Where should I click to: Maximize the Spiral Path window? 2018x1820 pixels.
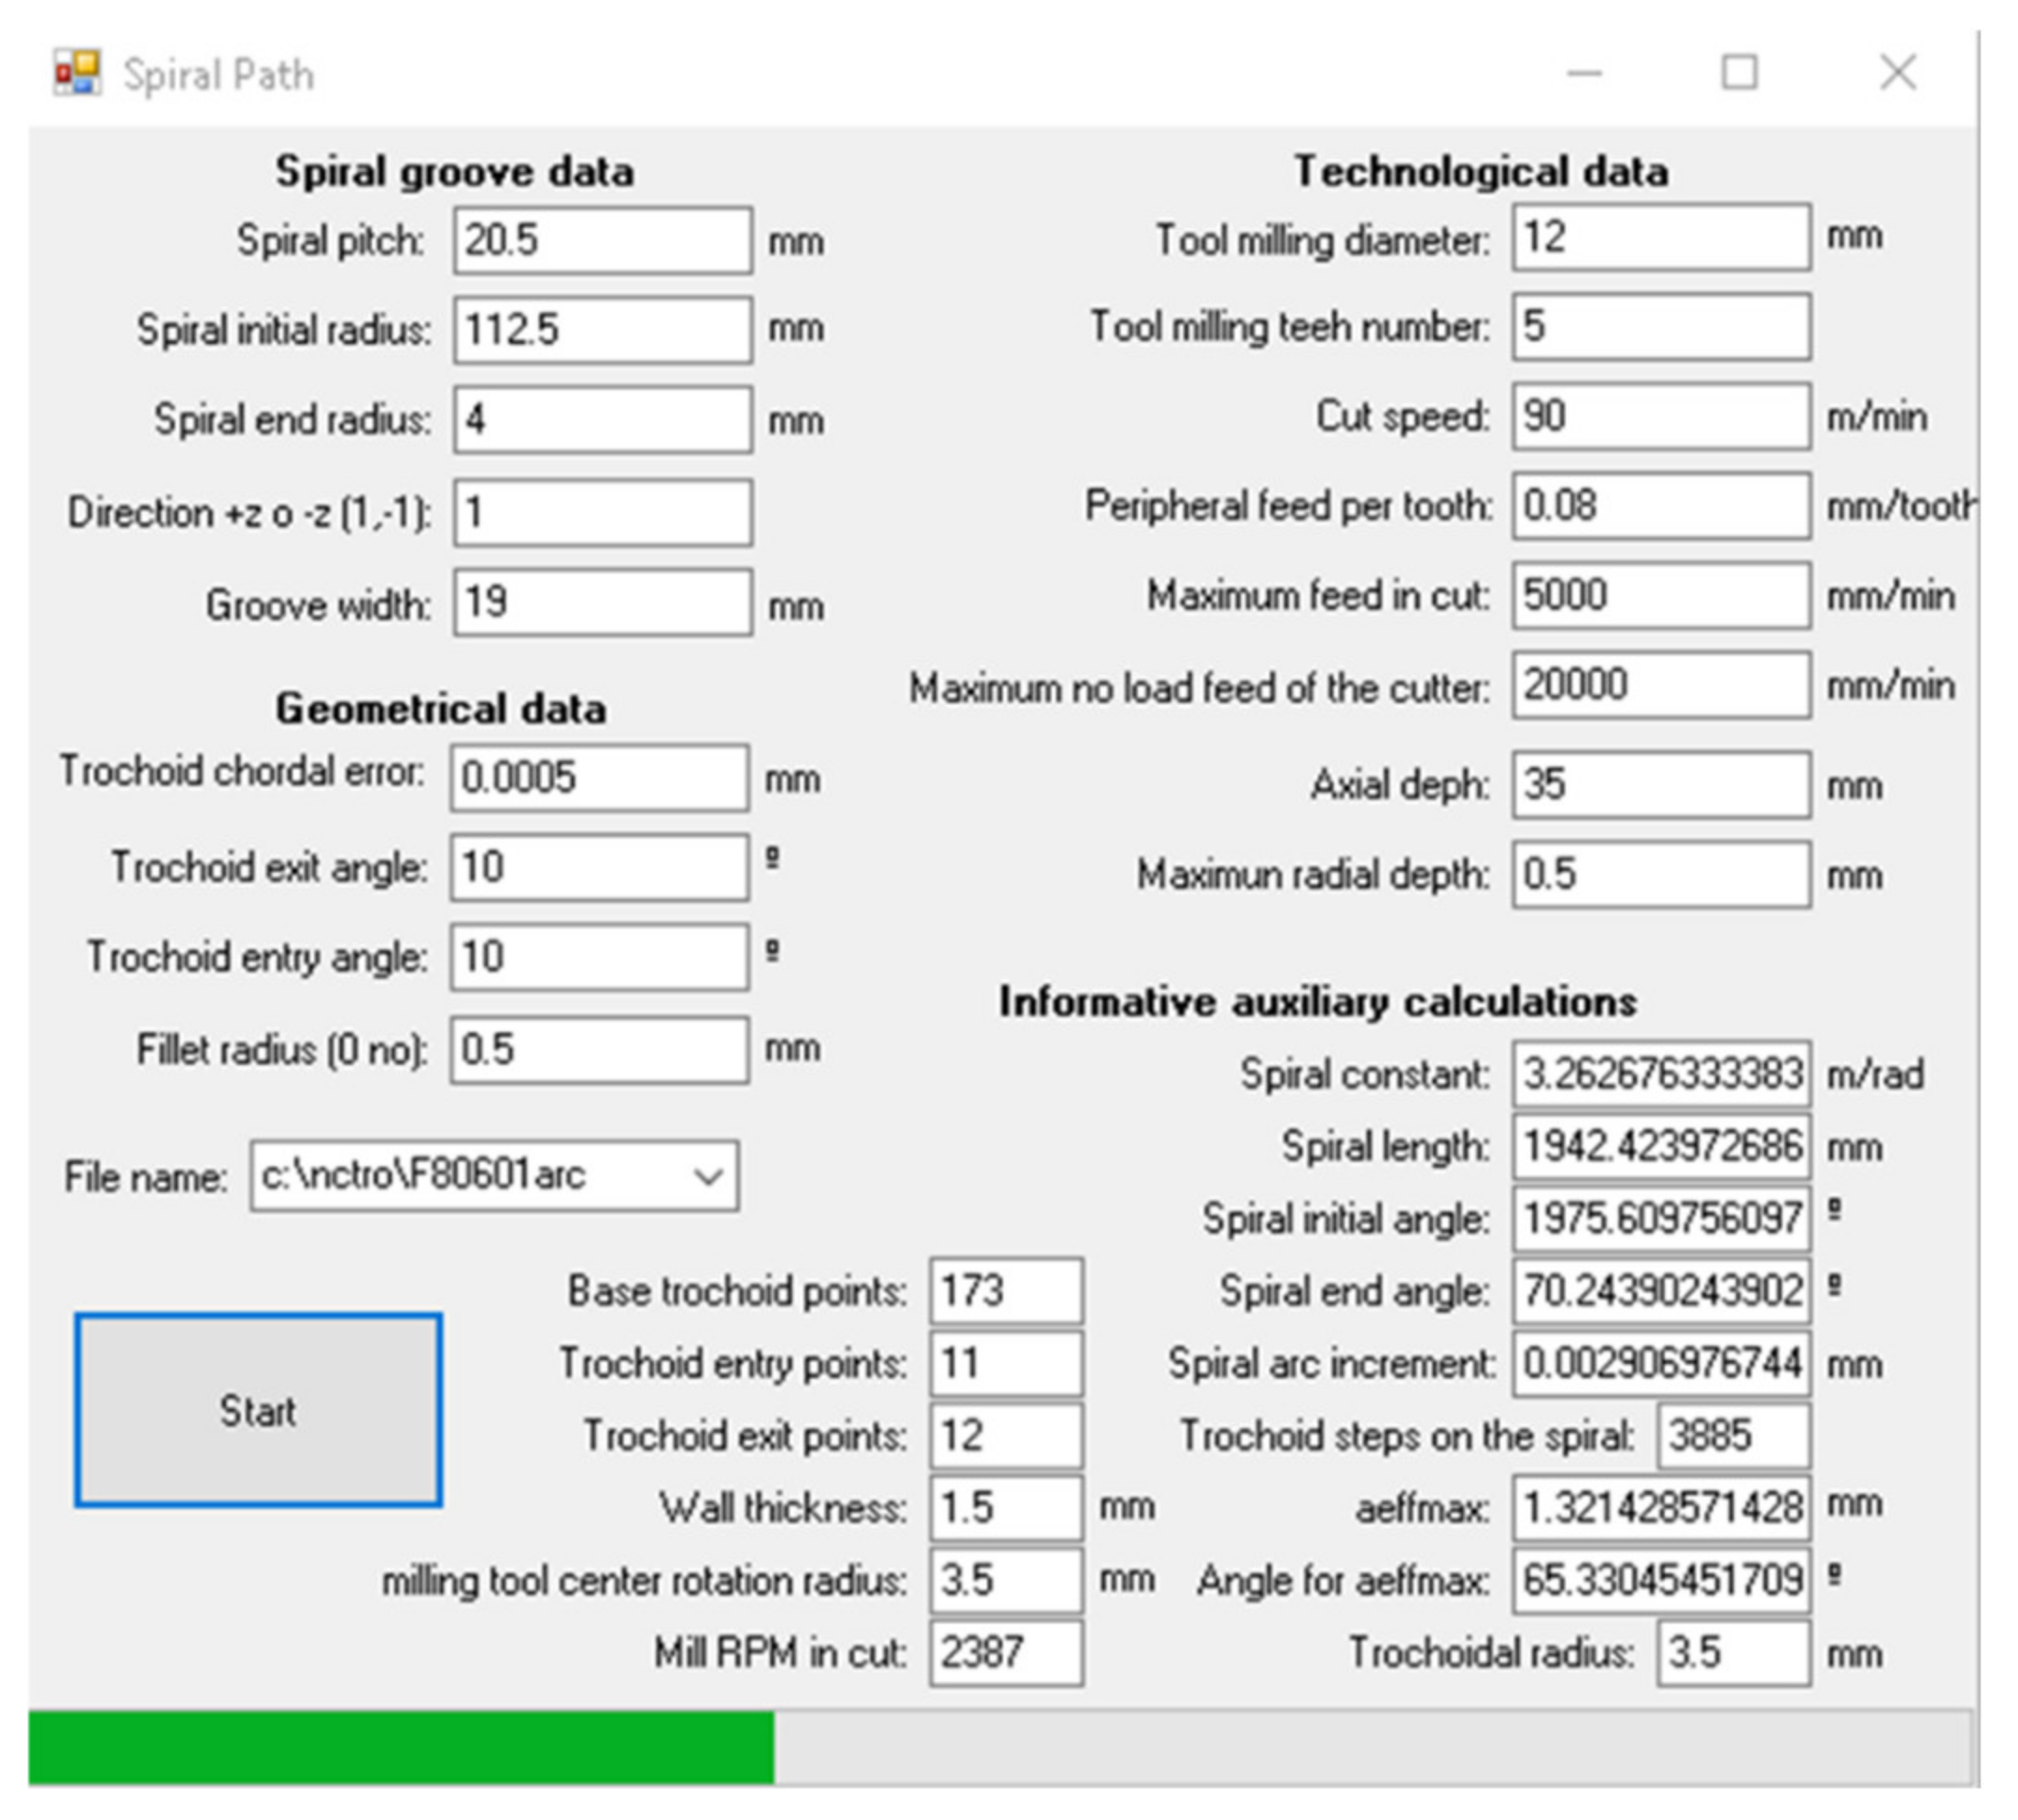[x=1739, y=73]
